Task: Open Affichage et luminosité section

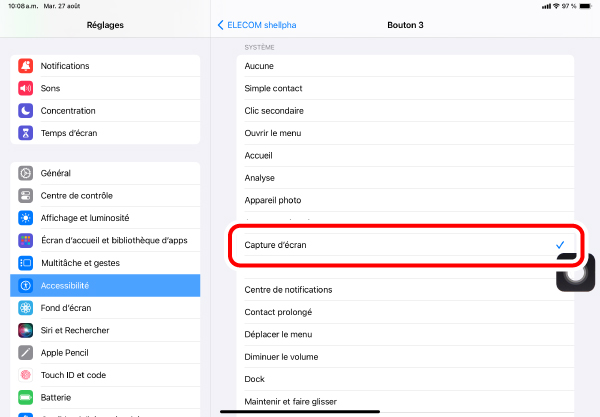Action: click(105, 218)
